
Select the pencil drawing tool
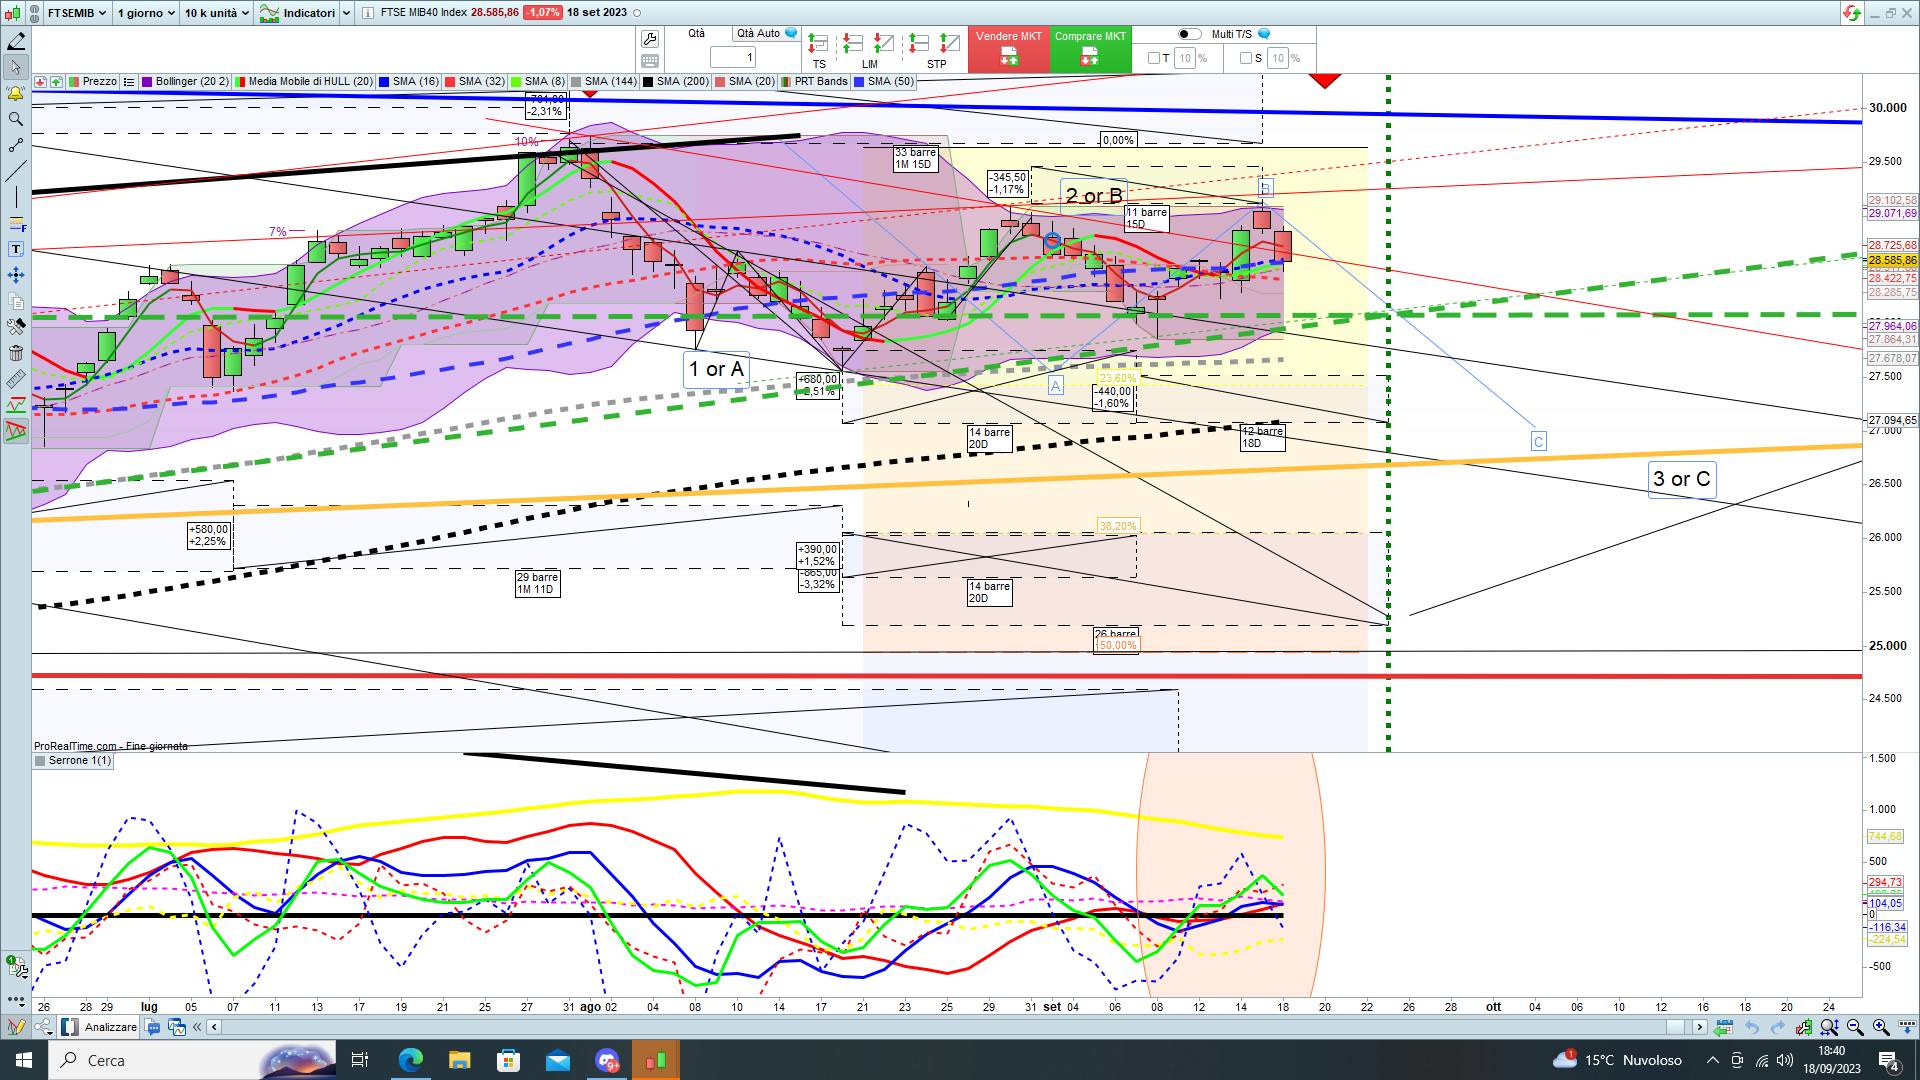click(16, 41)
